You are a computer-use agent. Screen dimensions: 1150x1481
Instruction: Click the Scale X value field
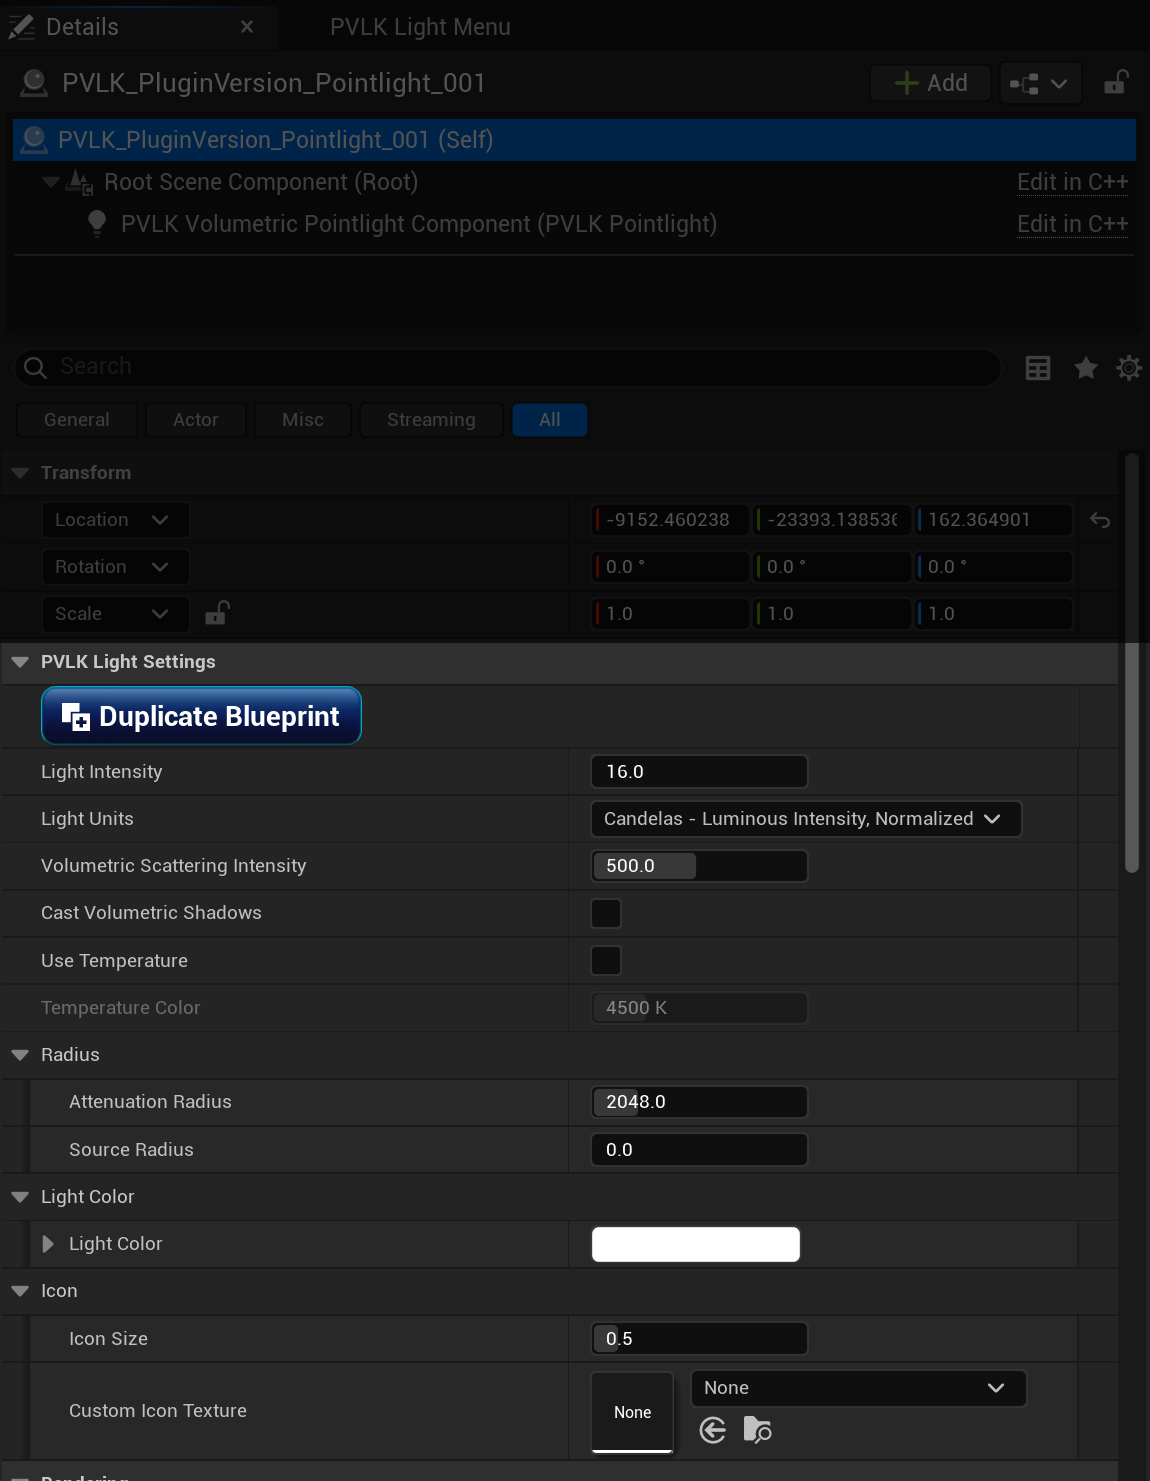coord(671,614)
